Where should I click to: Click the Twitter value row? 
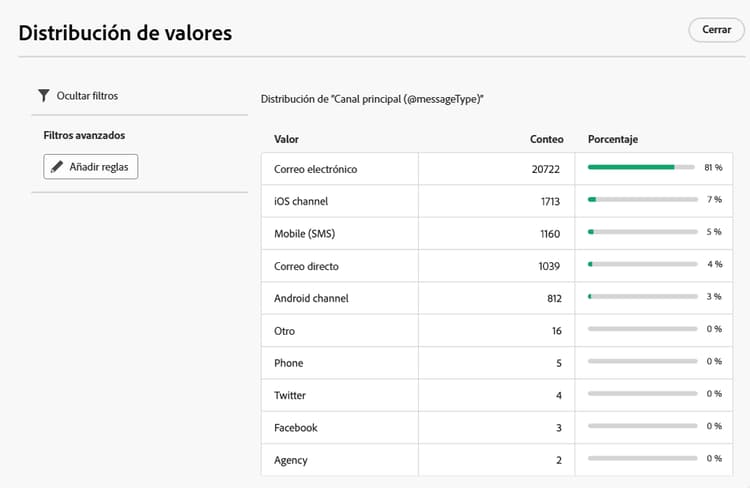(290, 395)
